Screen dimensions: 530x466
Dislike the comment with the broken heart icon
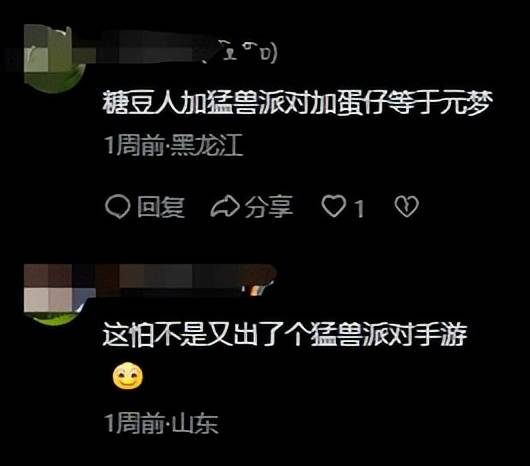pos(407,206)
